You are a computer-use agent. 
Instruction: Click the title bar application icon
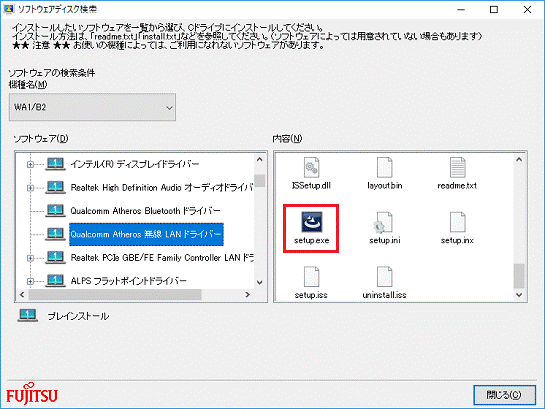(x=8, y=9)
